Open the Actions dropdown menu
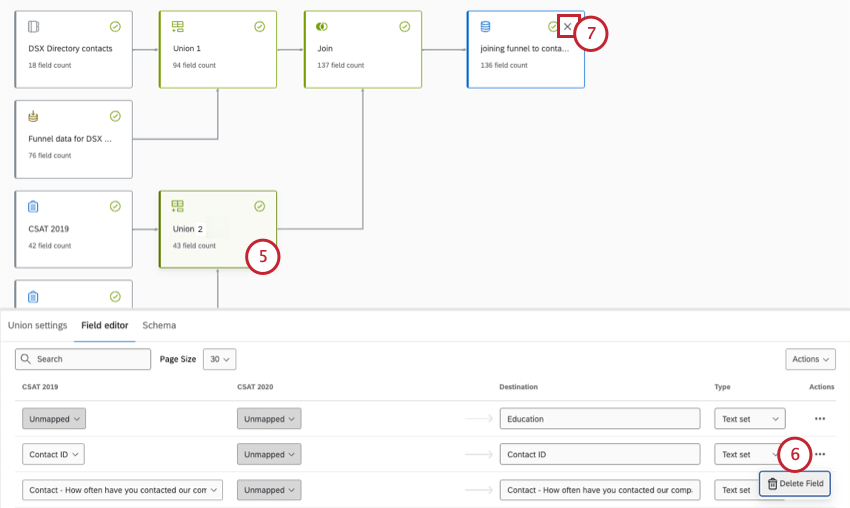Viewport: 850px width, 508px height. click(810, 359)
